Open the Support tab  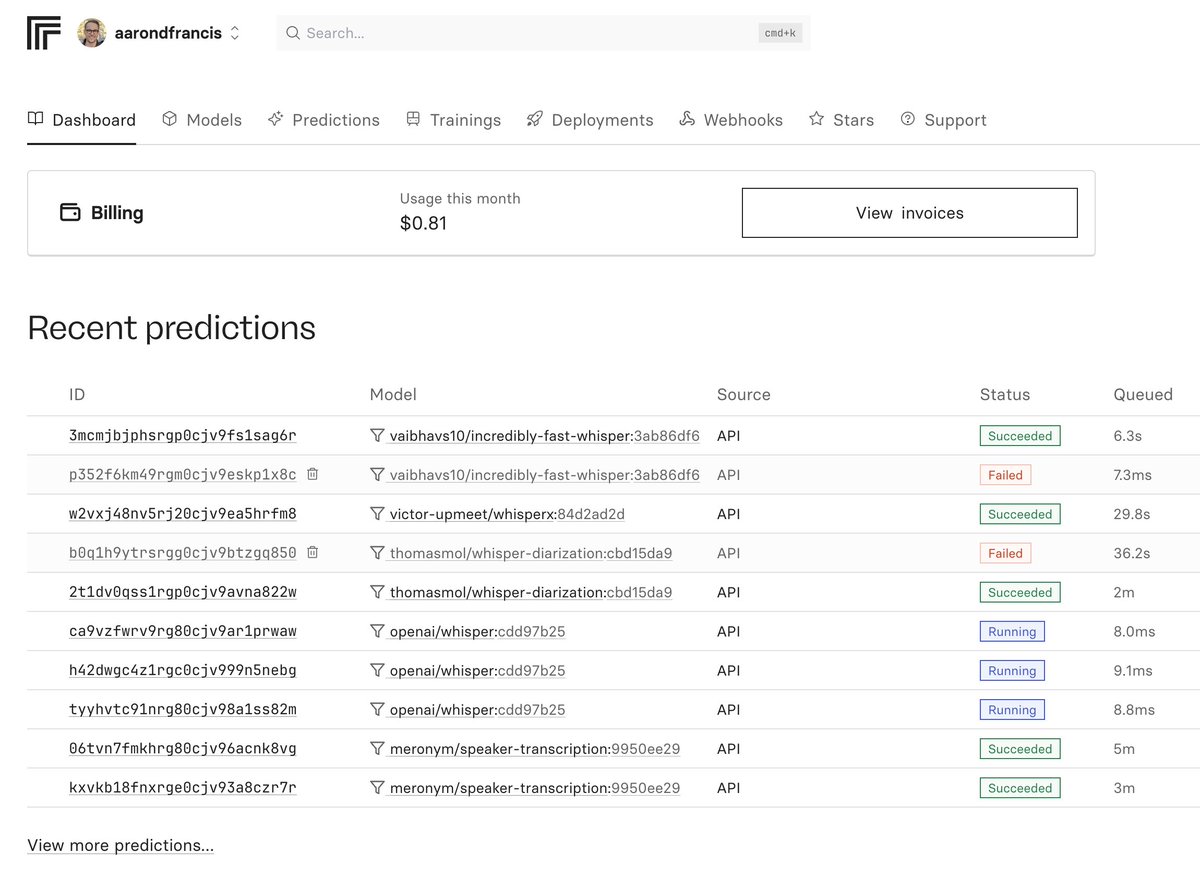pyautogui.click(x=943, y=120)
